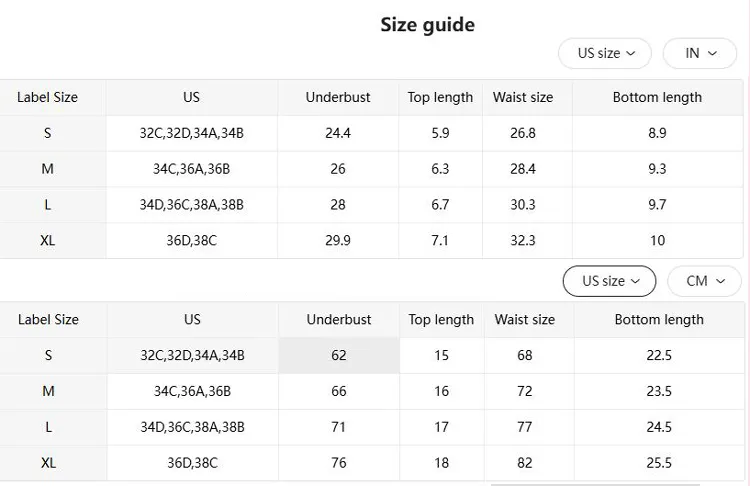Click the 24.4 underbust value
750x486 pixels.
tap(338, 133)
